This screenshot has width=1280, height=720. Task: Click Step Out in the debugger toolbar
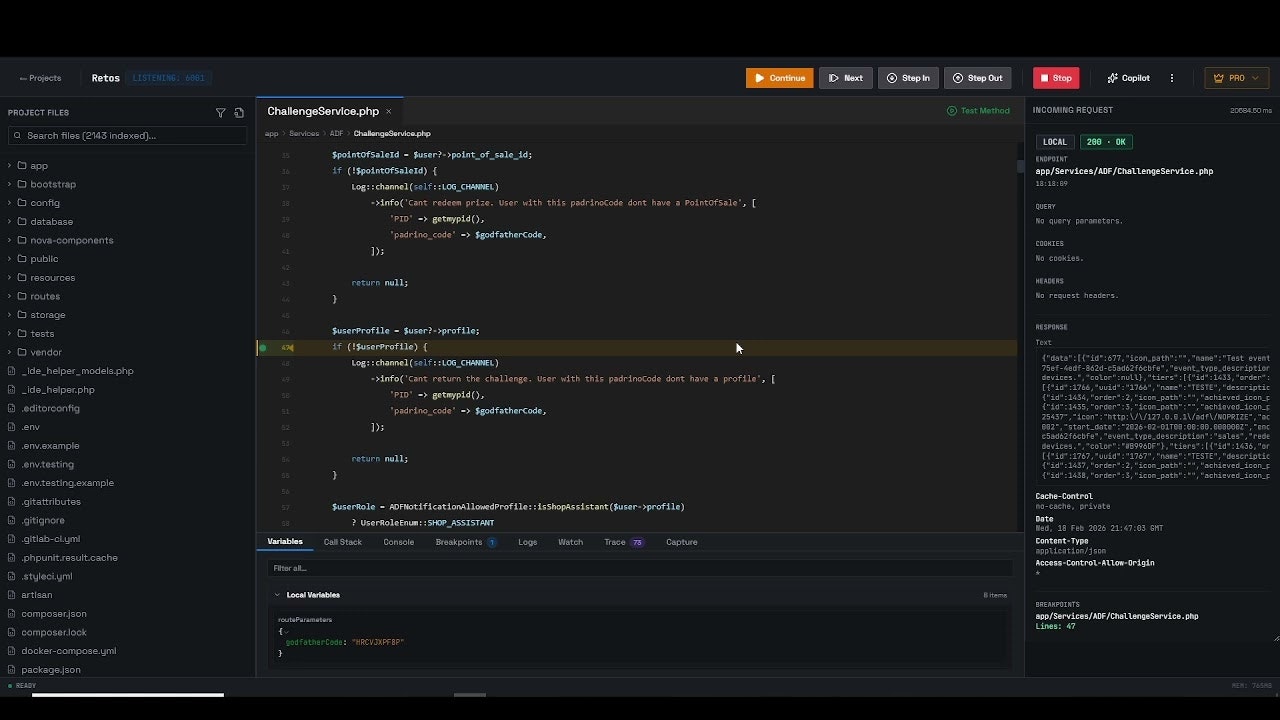pos(977,78)
